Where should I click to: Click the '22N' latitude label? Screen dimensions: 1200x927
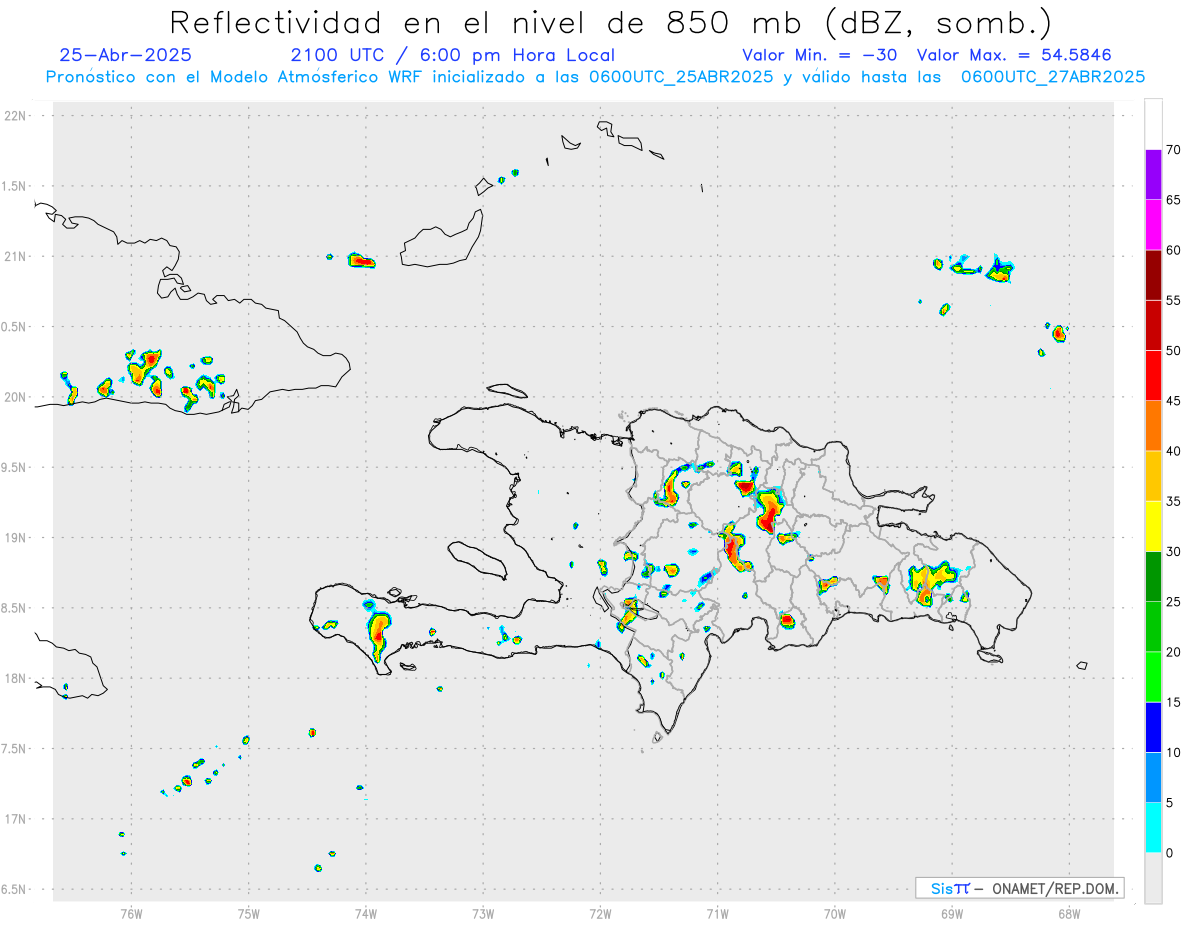point(17,116)
